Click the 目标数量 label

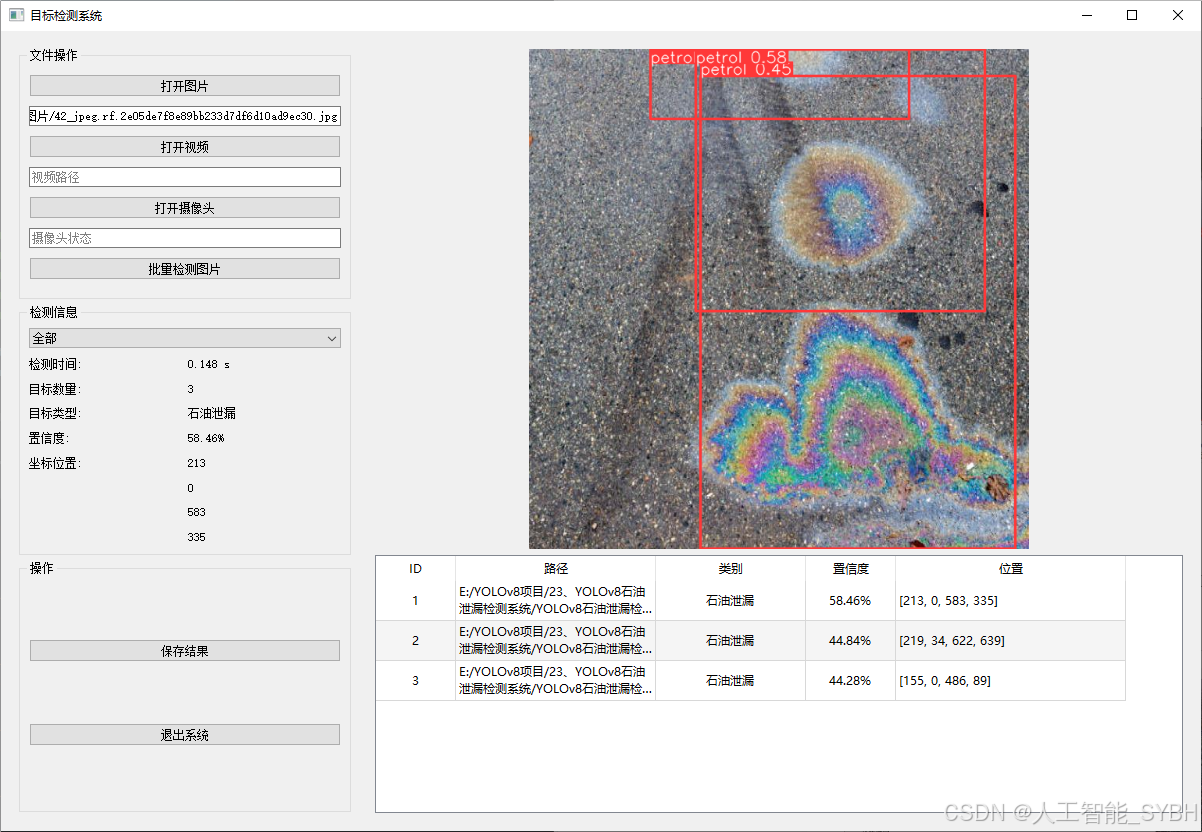coord(54,389)
